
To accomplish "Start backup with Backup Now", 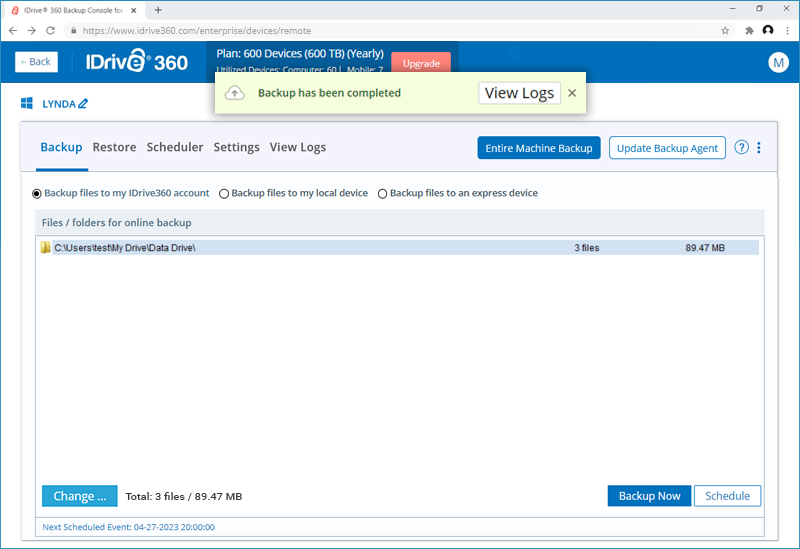I will [x=649, y=496].
